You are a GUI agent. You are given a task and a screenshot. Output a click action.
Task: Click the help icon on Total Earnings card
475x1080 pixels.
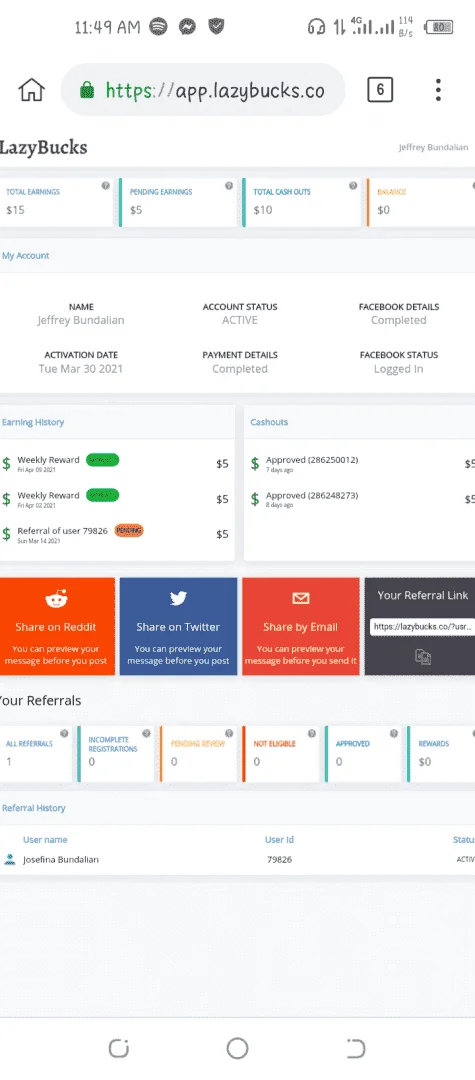[x=105, y=186]
